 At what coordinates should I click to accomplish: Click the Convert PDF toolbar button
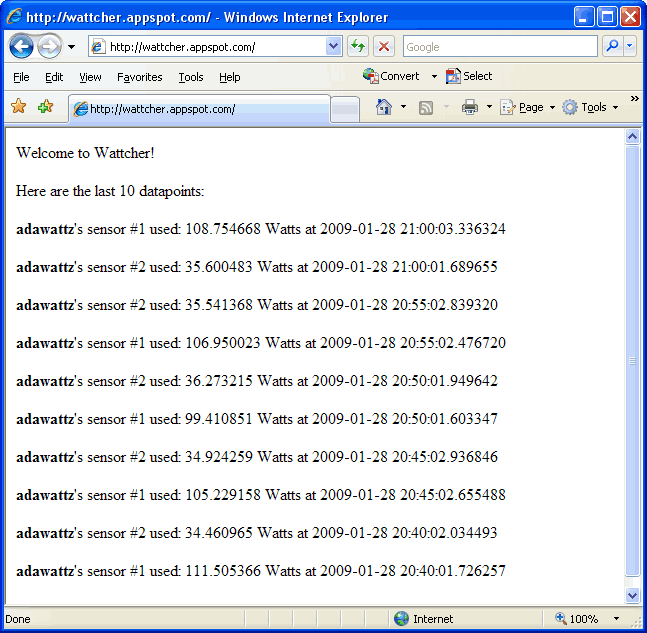391,76
